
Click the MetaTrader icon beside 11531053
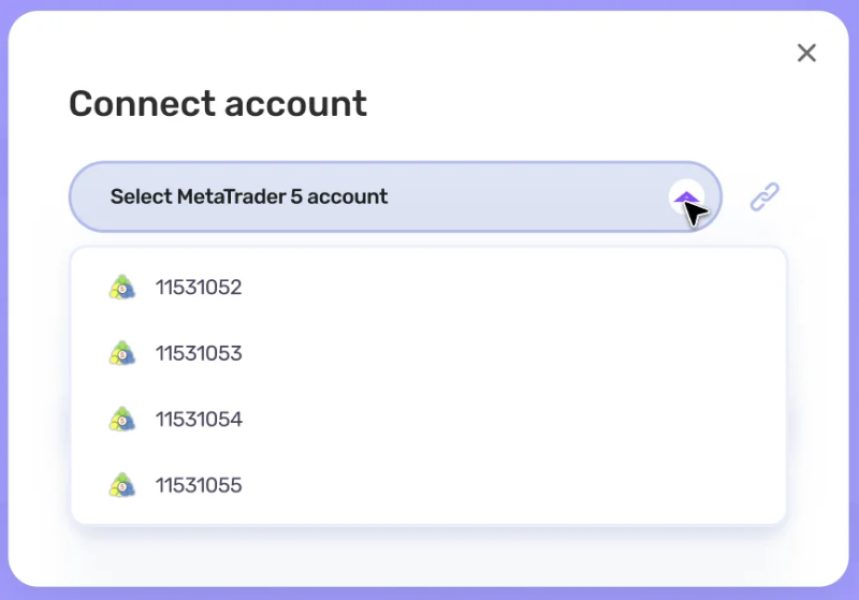(122, 354)
